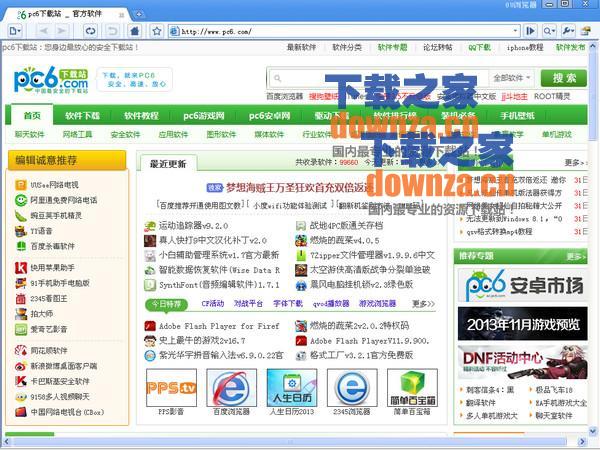The height and width of the screenshot is (450, 600).
Task: Open 图形软件 category link
Action: click(x=221, y=134)
